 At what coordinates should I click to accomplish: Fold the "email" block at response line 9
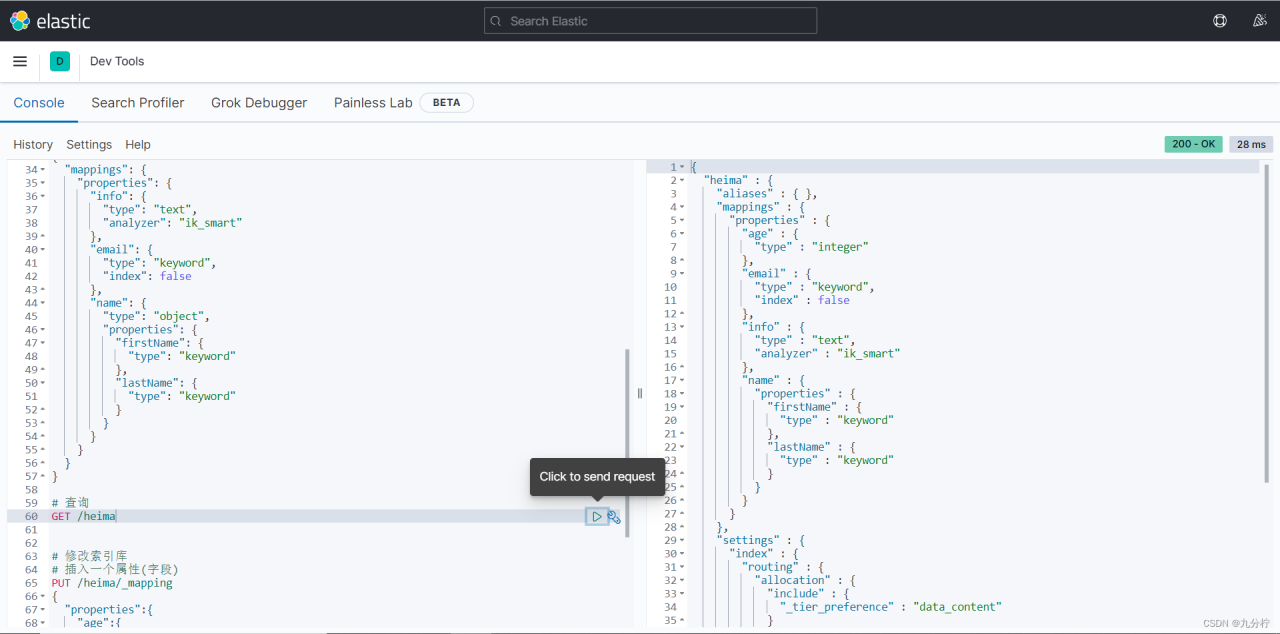682,274
